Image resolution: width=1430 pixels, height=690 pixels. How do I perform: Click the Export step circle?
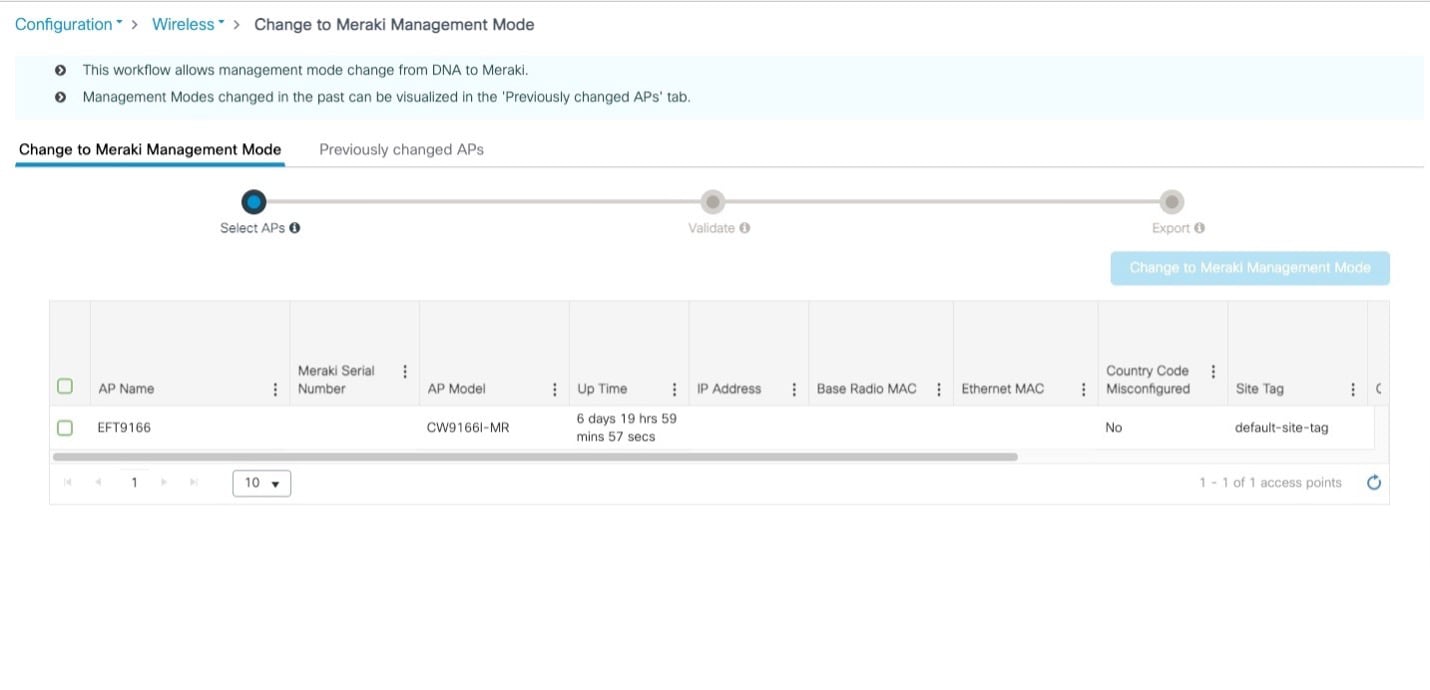tap(1171, 202)
